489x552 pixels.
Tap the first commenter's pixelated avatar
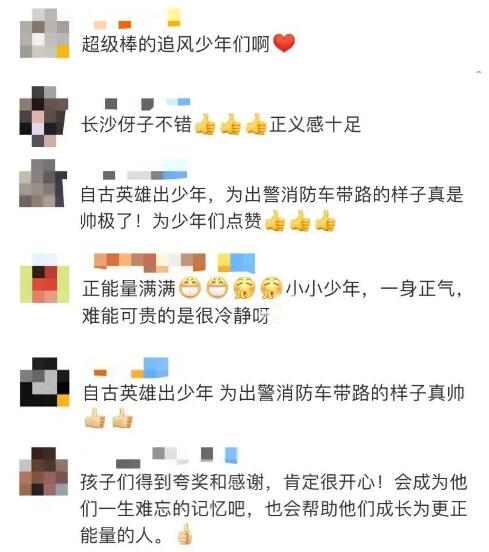point(44,33)
